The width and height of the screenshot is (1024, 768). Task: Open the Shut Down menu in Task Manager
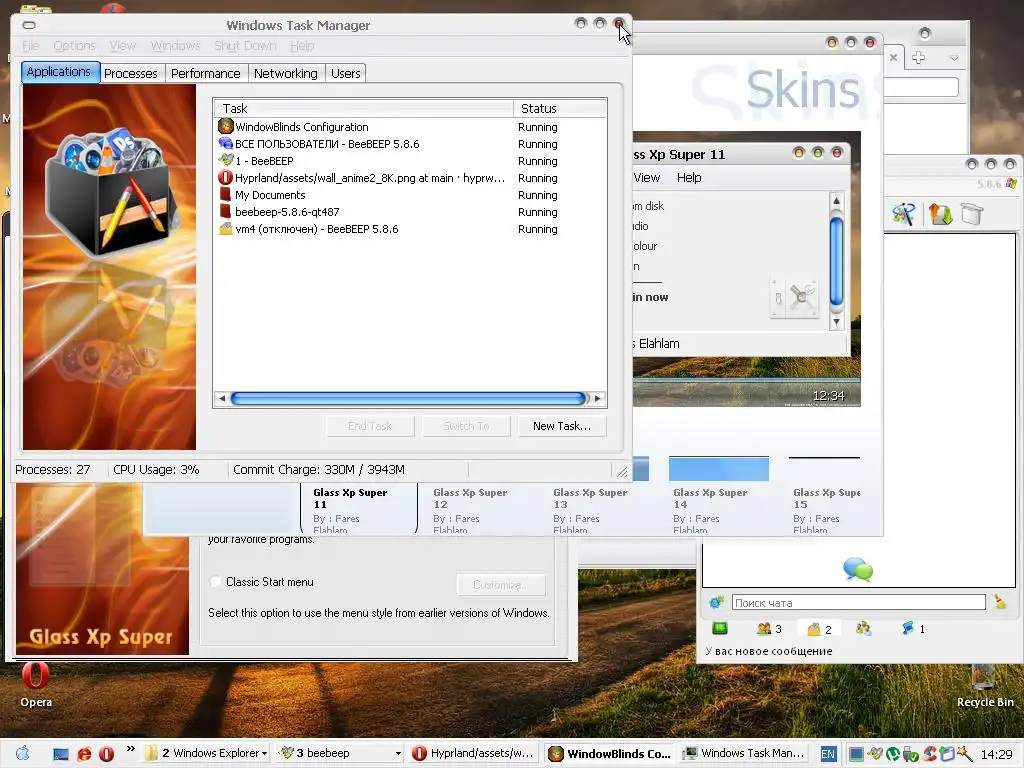(245, 46)
